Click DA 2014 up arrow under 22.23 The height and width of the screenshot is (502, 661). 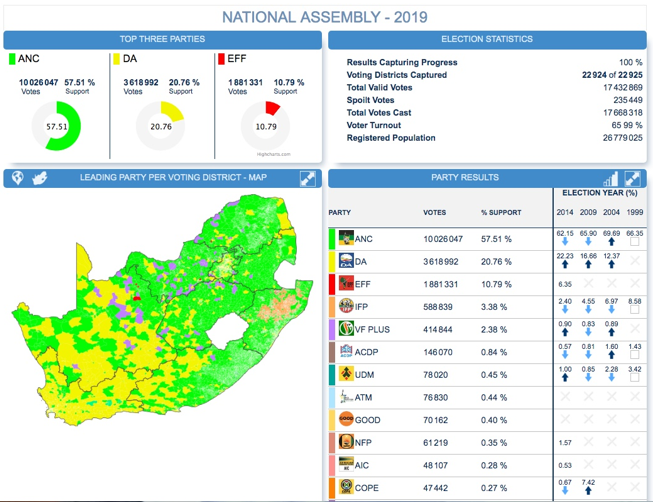pyautogui.click(x=565, y=264)
